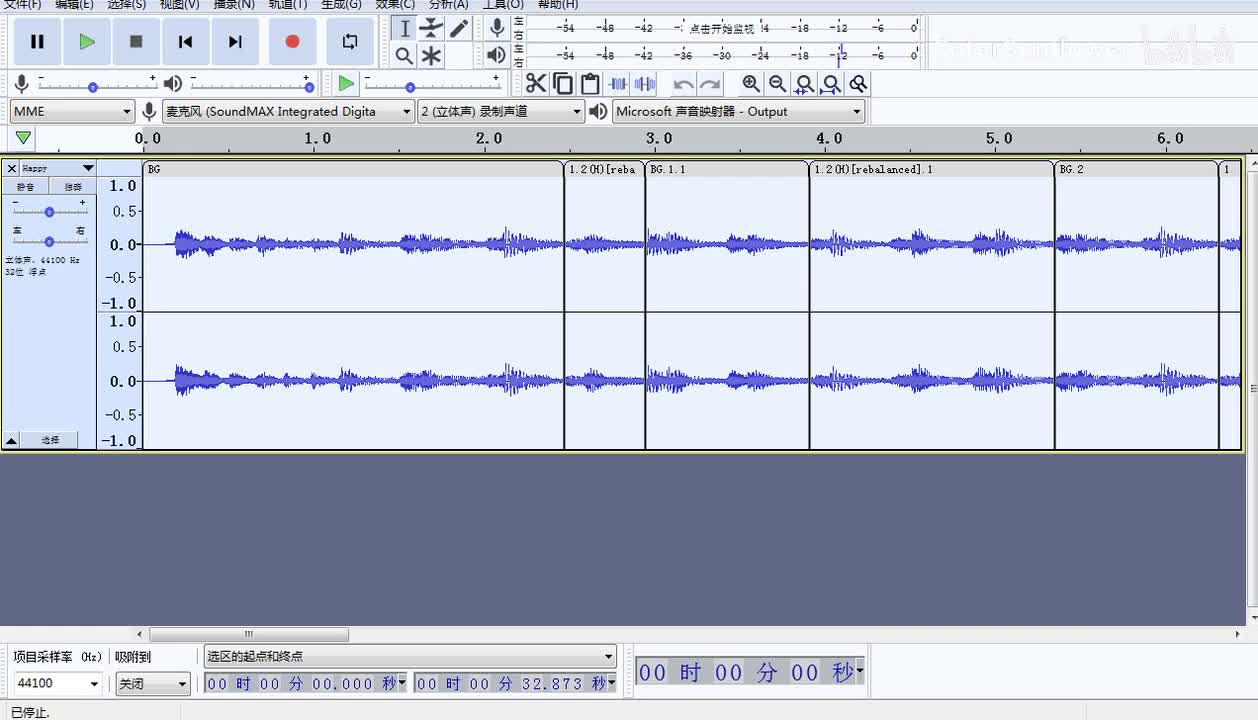The image size is (1258, 720).
Task: Start playback with the green Play button
Action: 87,41
